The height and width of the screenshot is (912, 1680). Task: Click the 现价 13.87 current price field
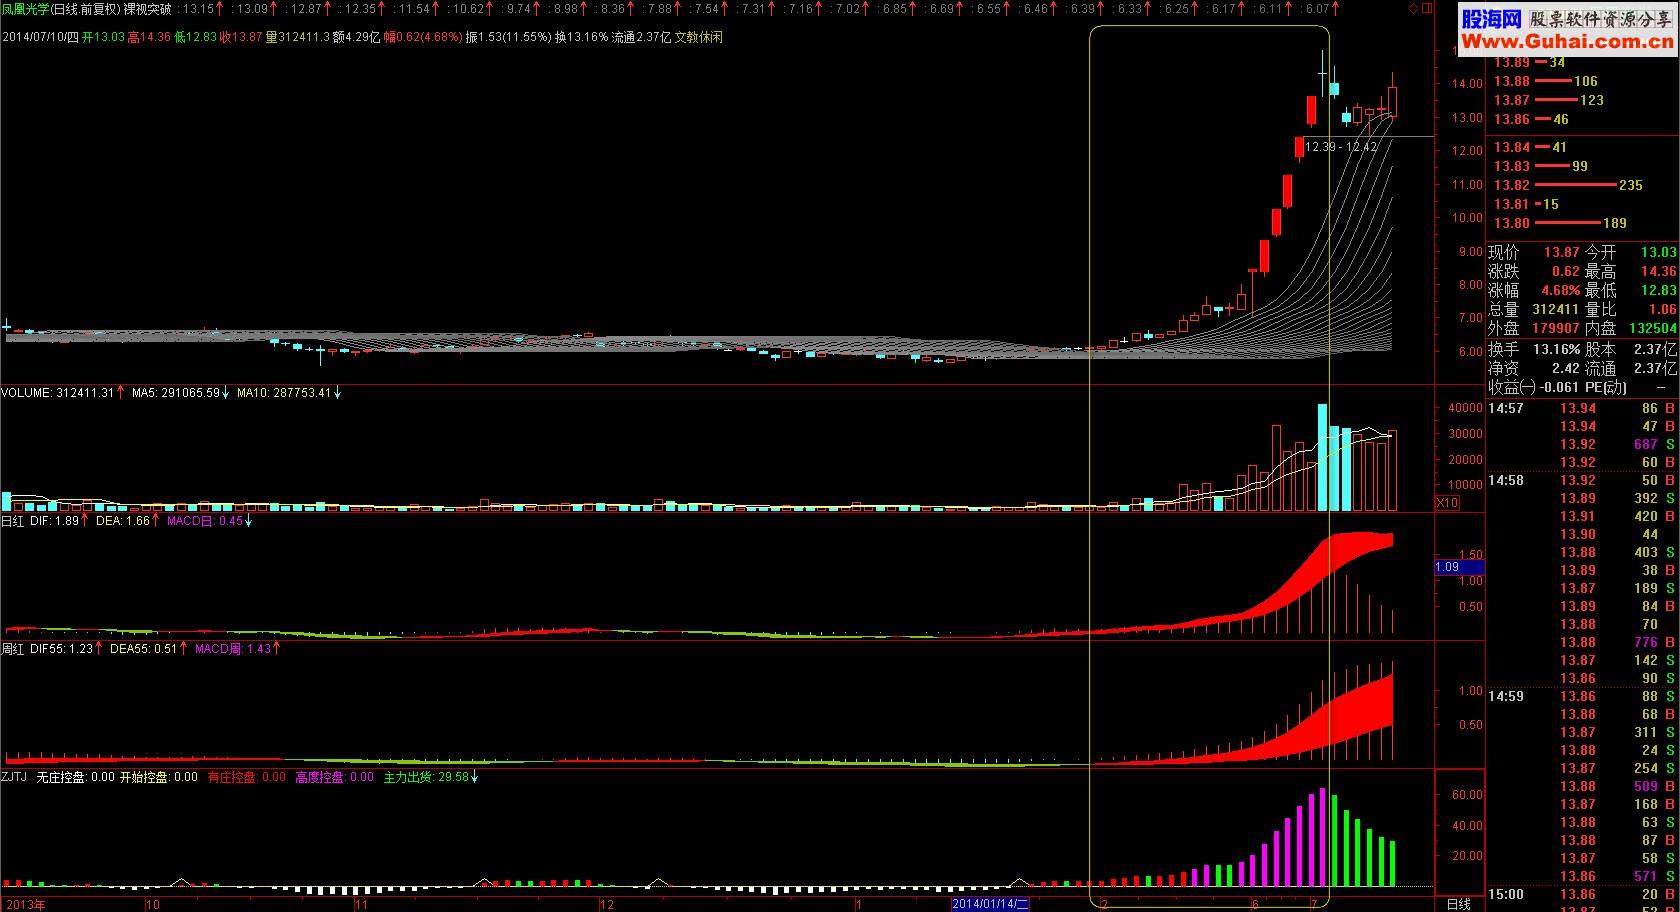(x=1534, y=252)
